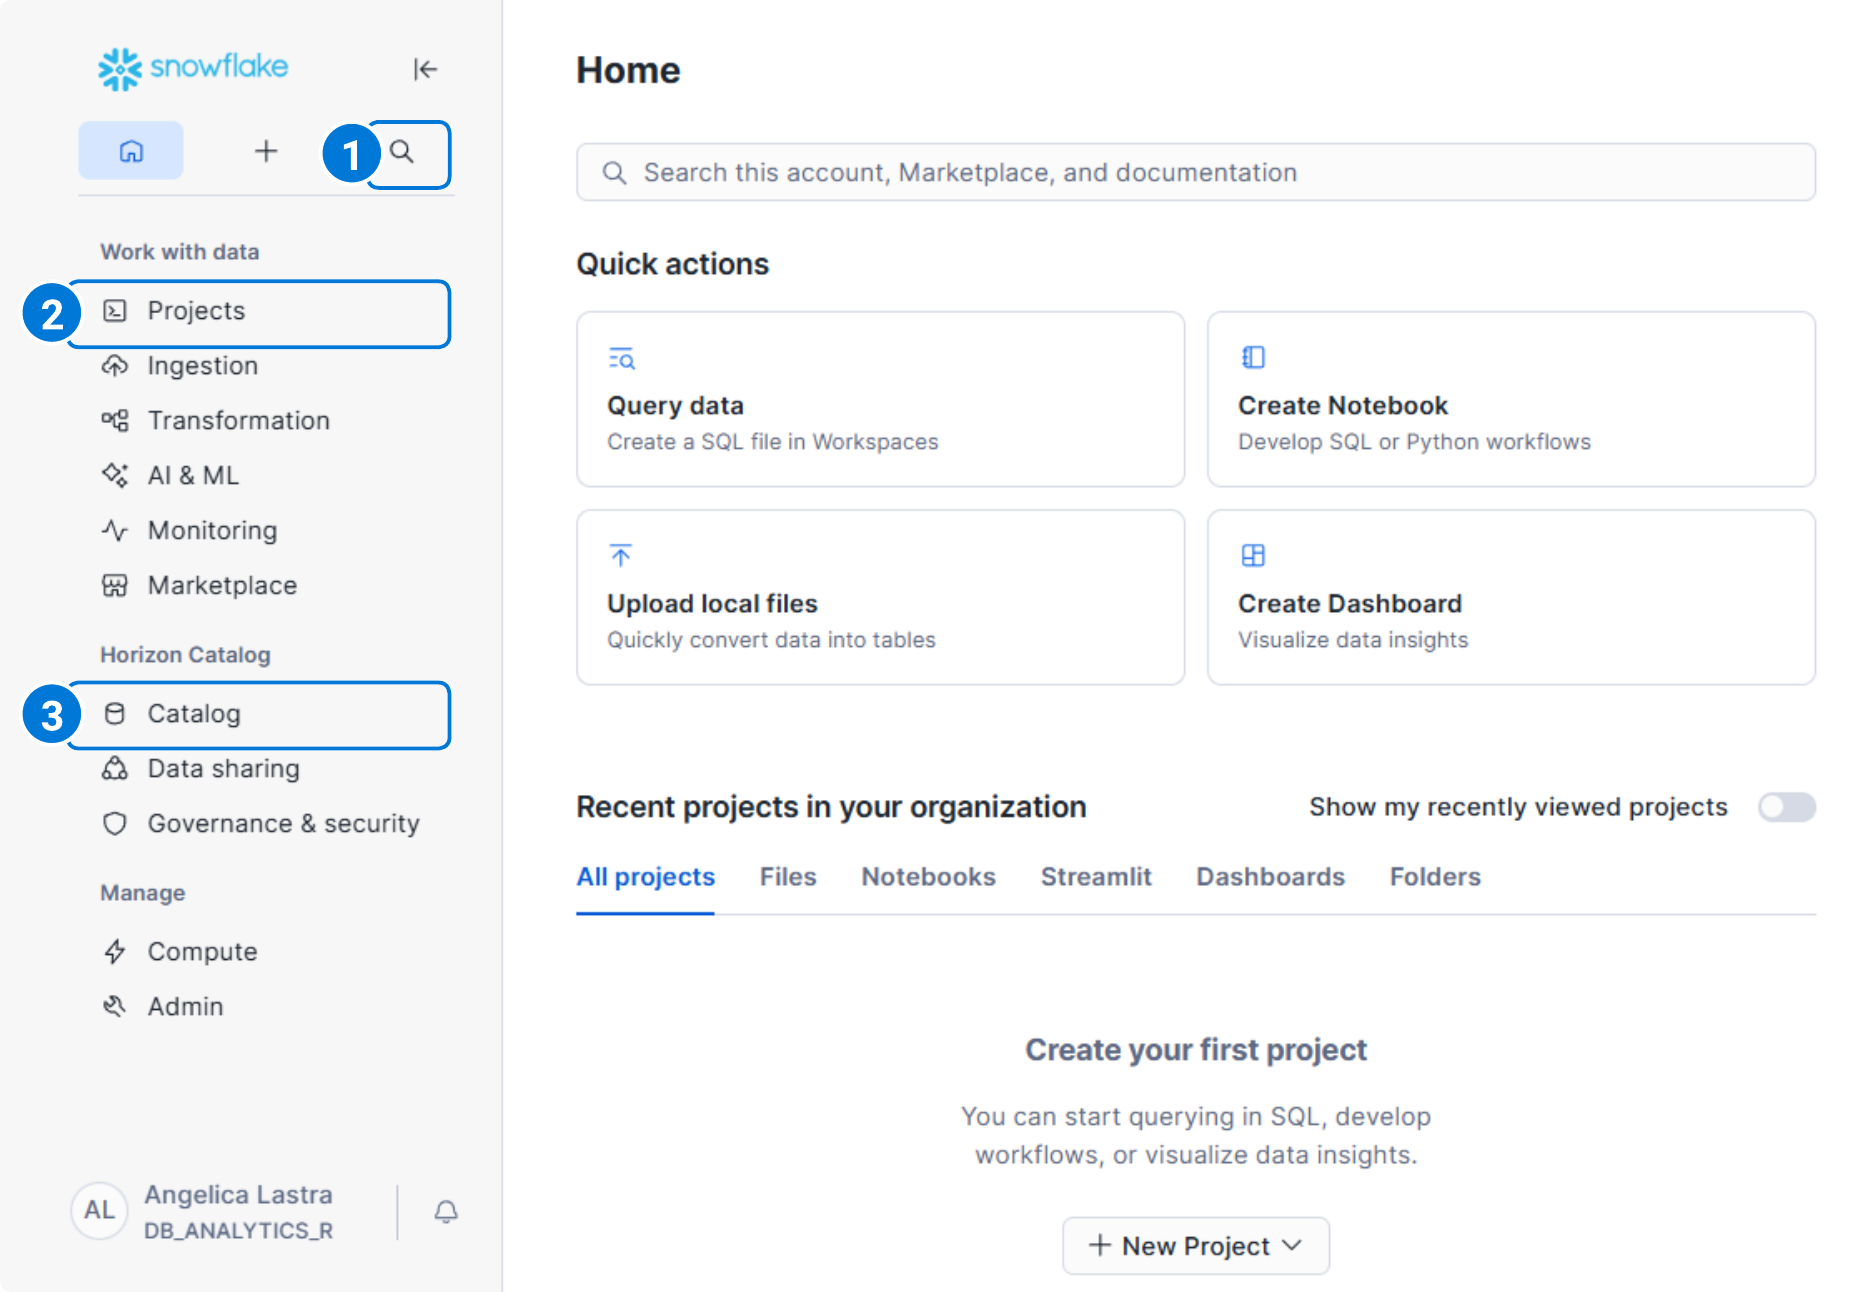Open the Query data quick action

[879, 400]
